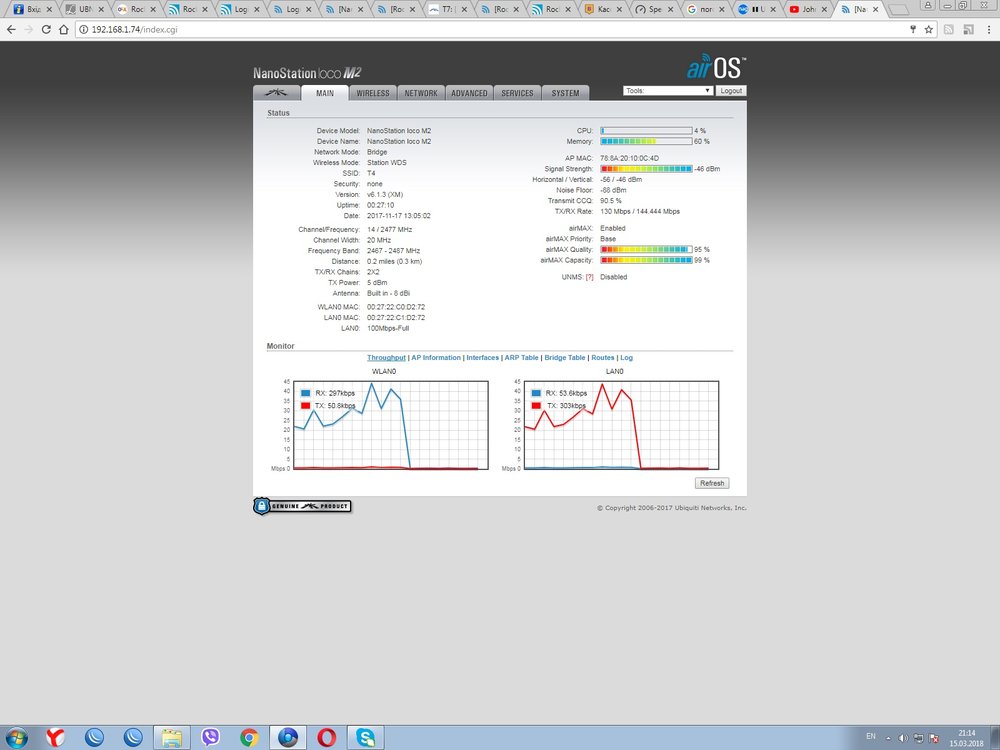This screenshot has height=750, width=1000.
Task: Open the AP Information monitor link
Action: coord(436,357)
